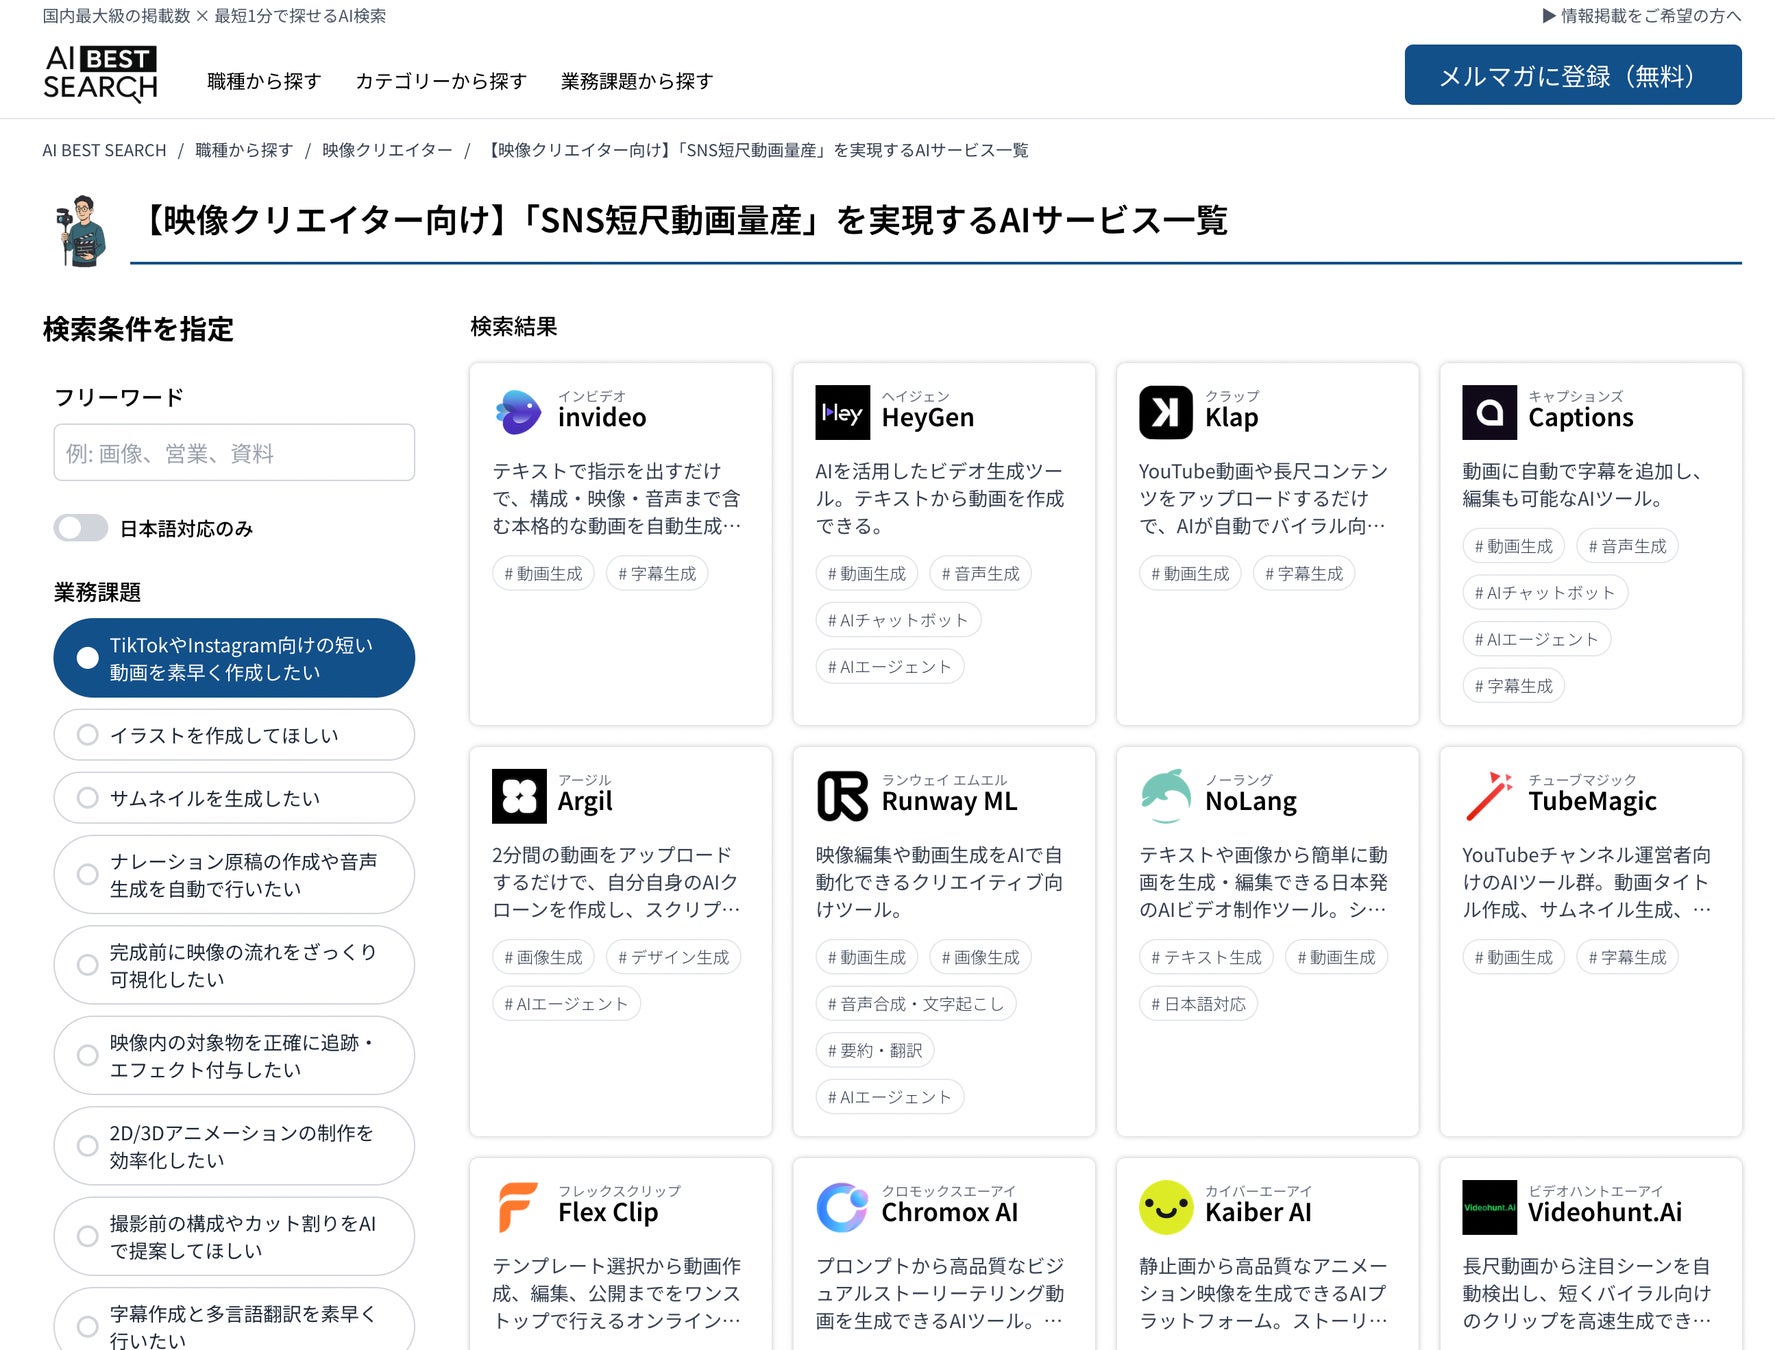Open the AI BEST SEARCH logo home link
Image resolution: width=1775 pixels, height=1350 pixels.
point(100,74)
